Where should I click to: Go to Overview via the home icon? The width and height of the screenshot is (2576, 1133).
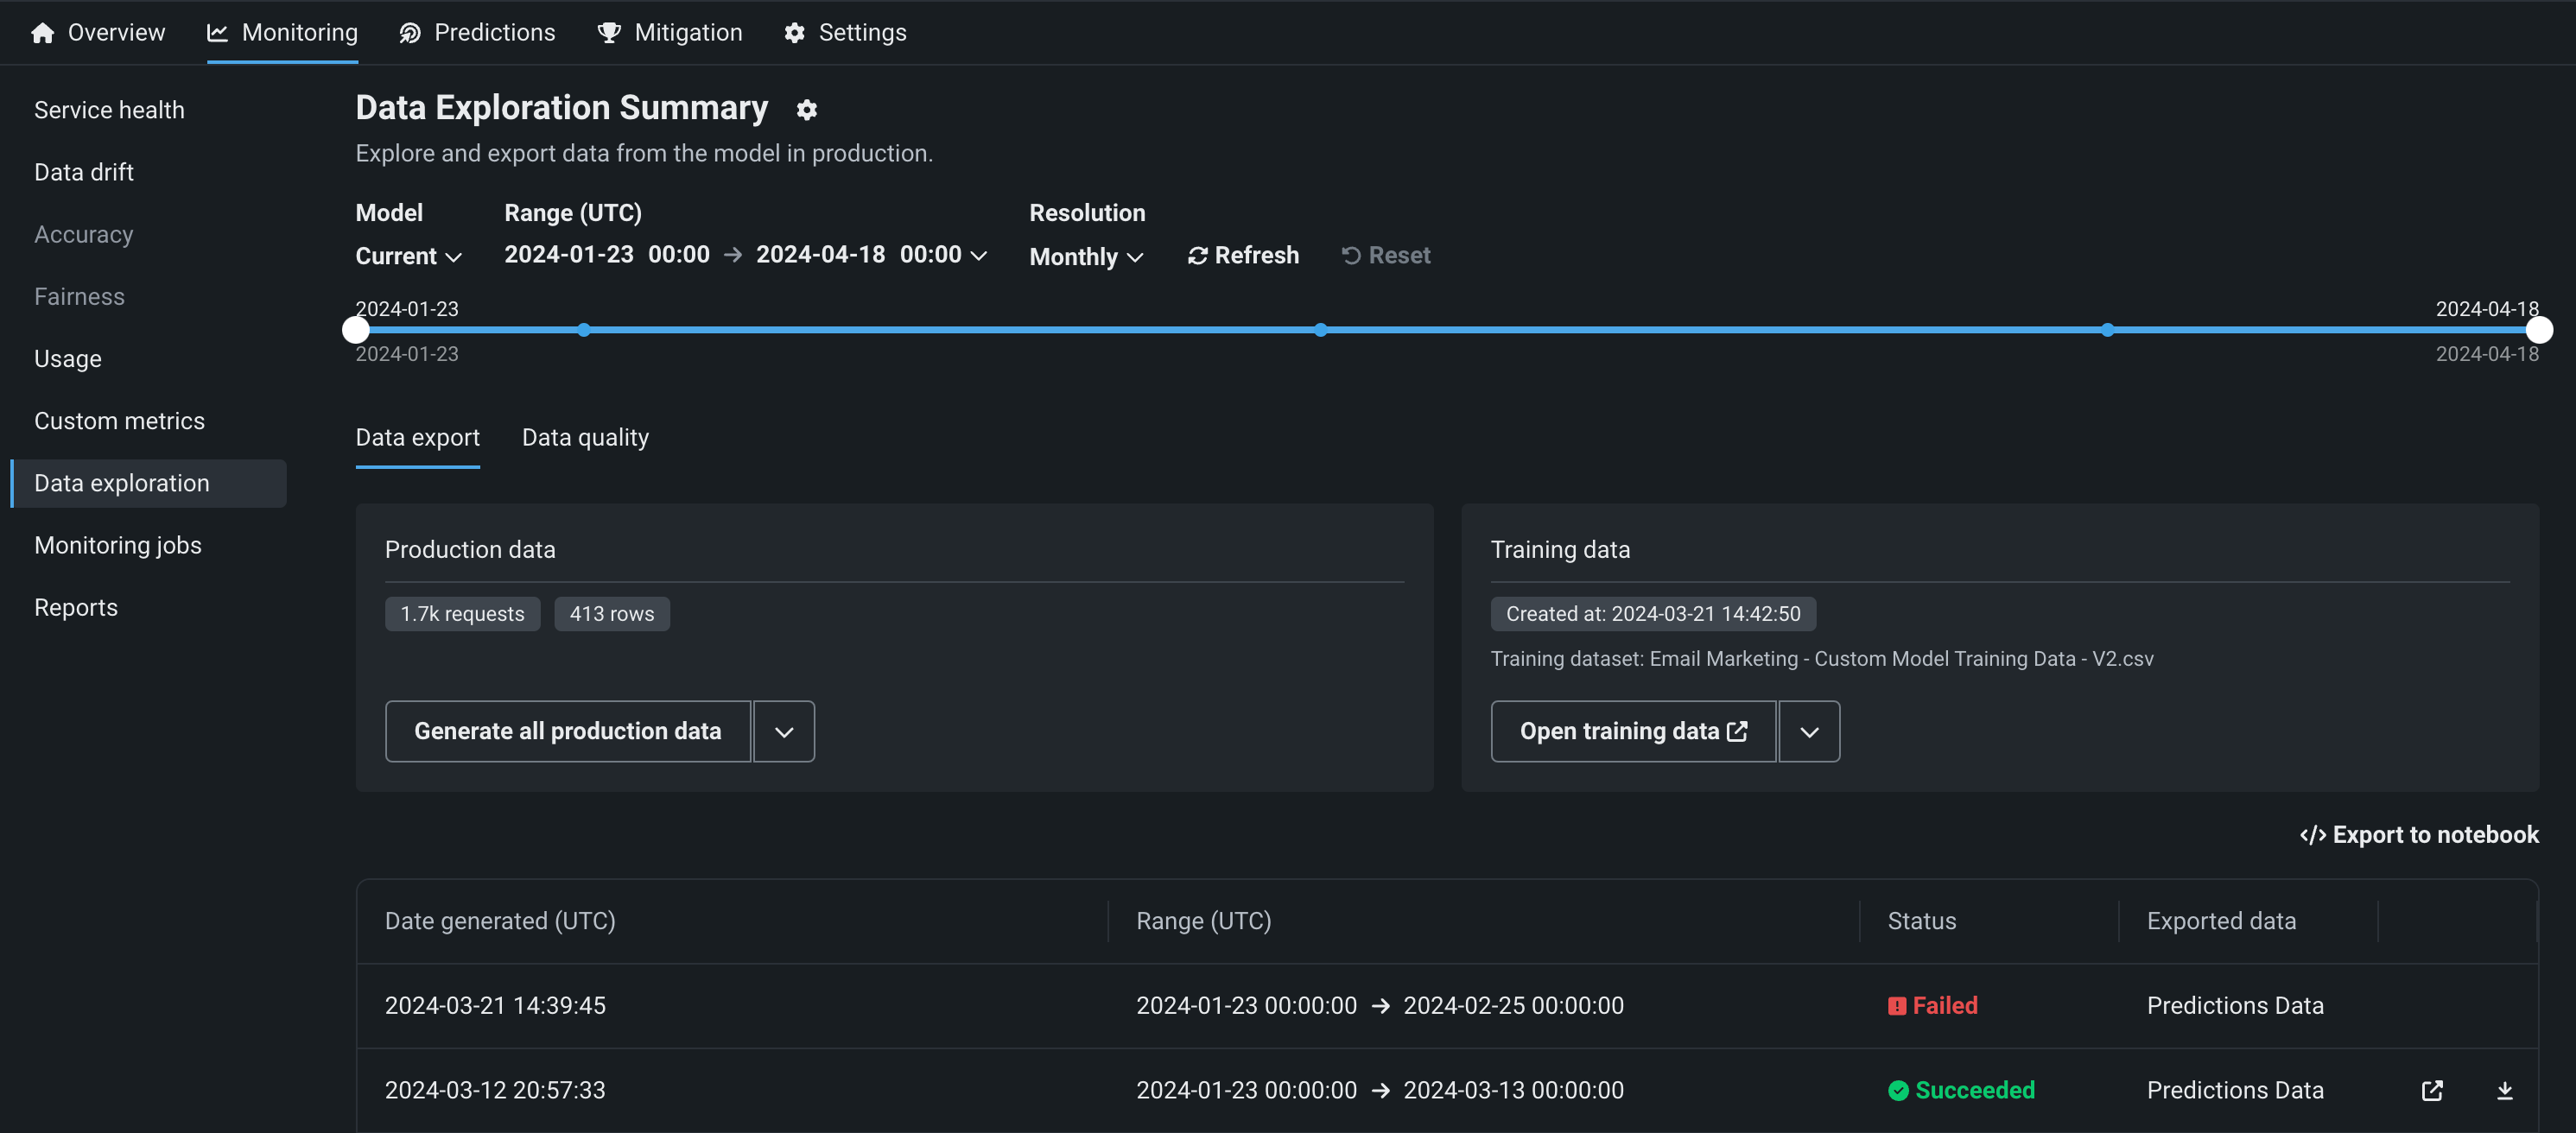coord(42,33)
